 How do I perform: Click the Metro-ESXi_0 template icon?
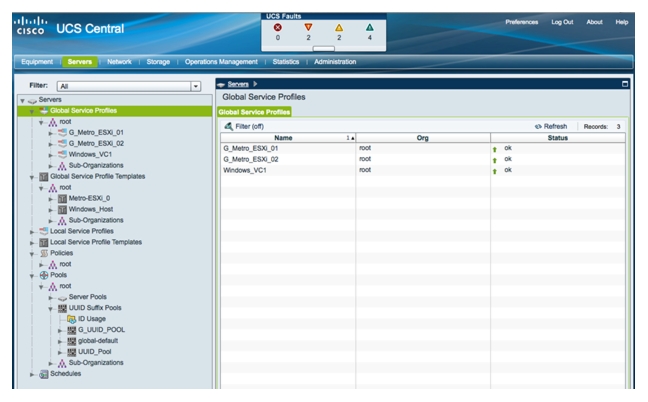pos(62,199)
